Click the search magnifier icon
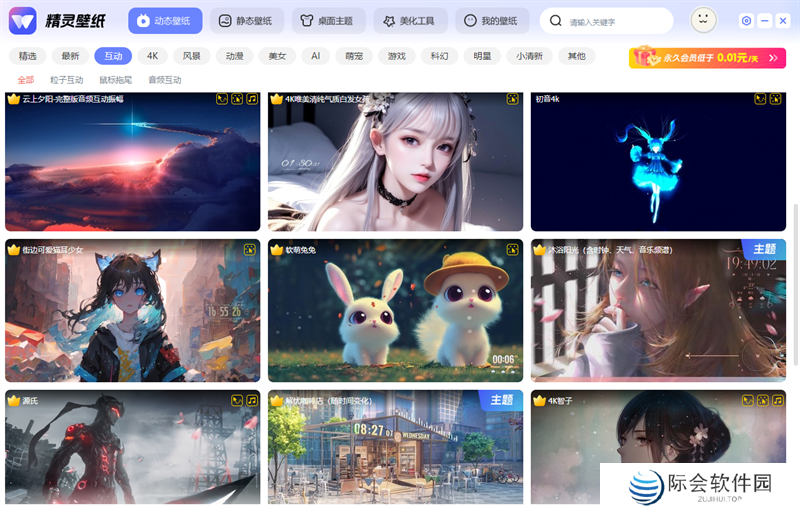This screenshot has width=800, height=513. pos(556,21)
